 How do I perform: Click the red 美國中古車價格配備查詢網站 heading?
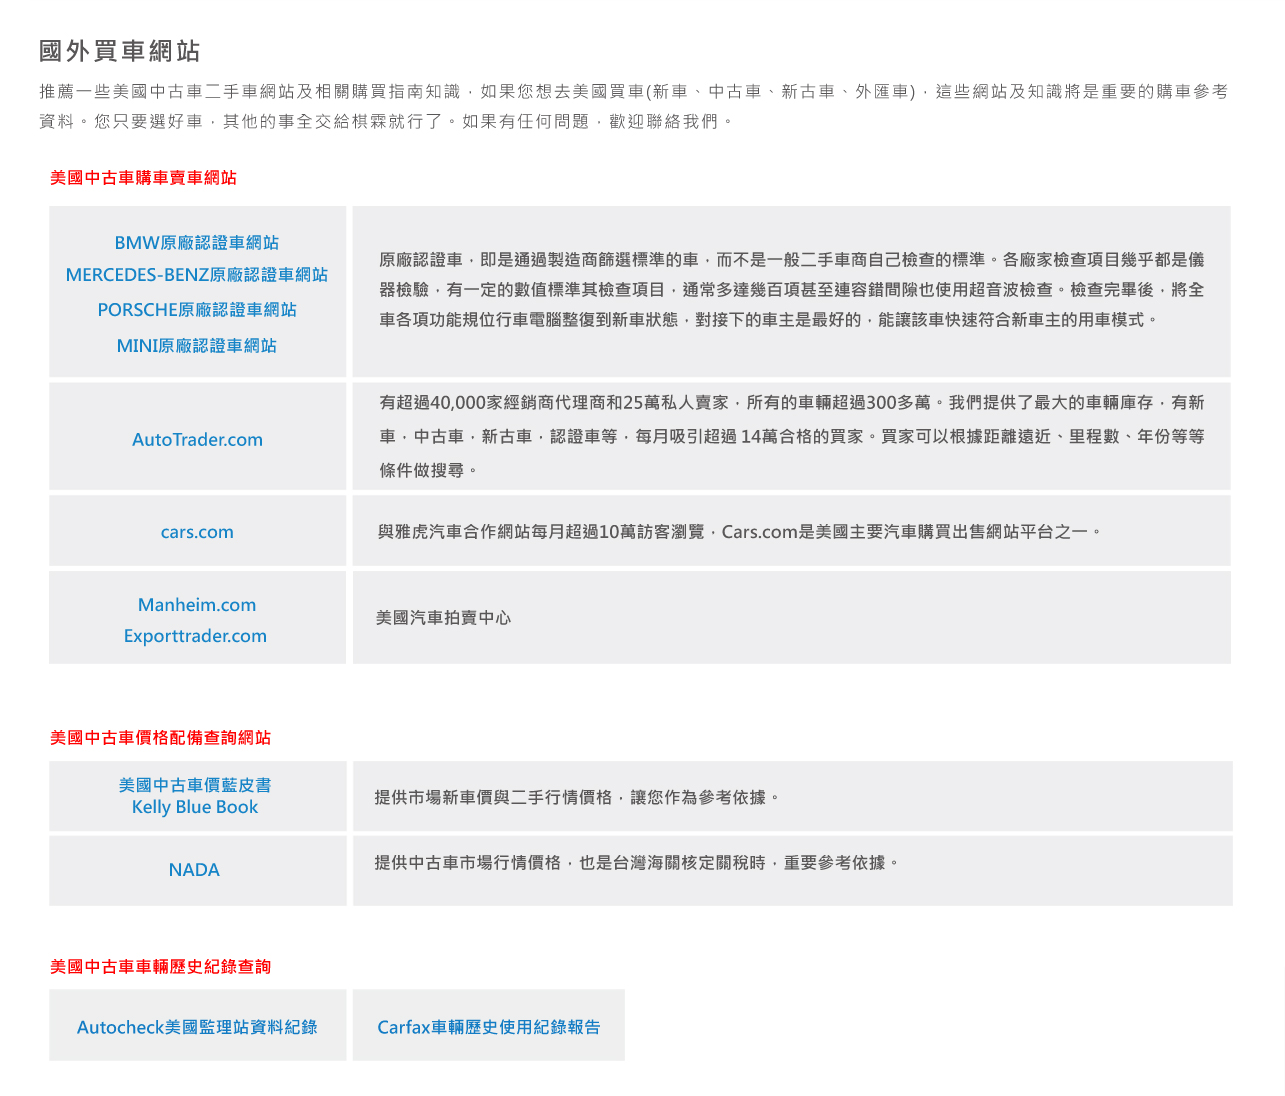point(160,738)
